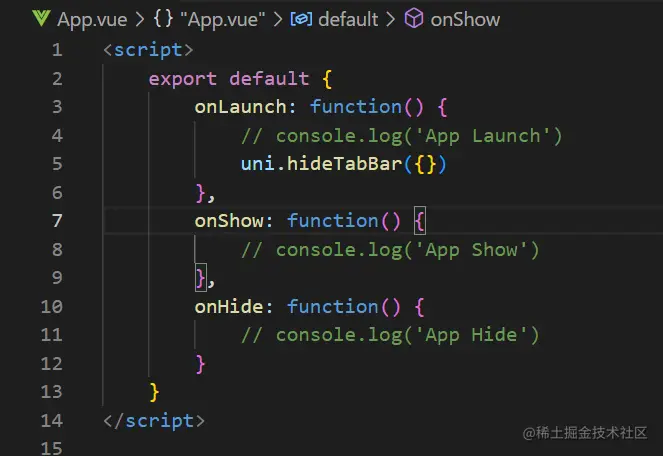The height and width of the screenshot is (456, 663).
Task: Click line number 5 in gutter
Action: pyautogui.click(x=57, y=164)
